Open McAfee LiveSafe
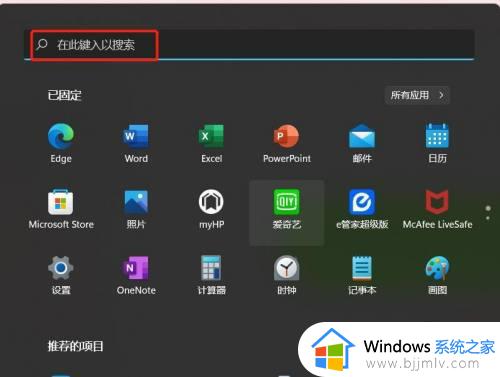Image resolution: width=500 pixels, height=377 pixels. point(437,209)
